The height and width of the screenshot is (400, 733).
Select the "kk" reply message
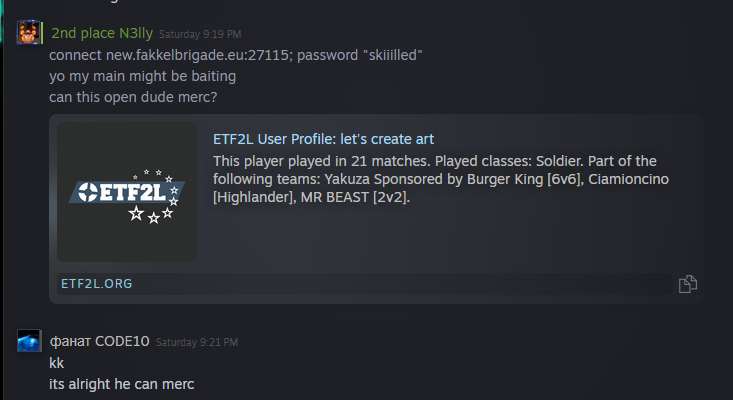(57, 363)
